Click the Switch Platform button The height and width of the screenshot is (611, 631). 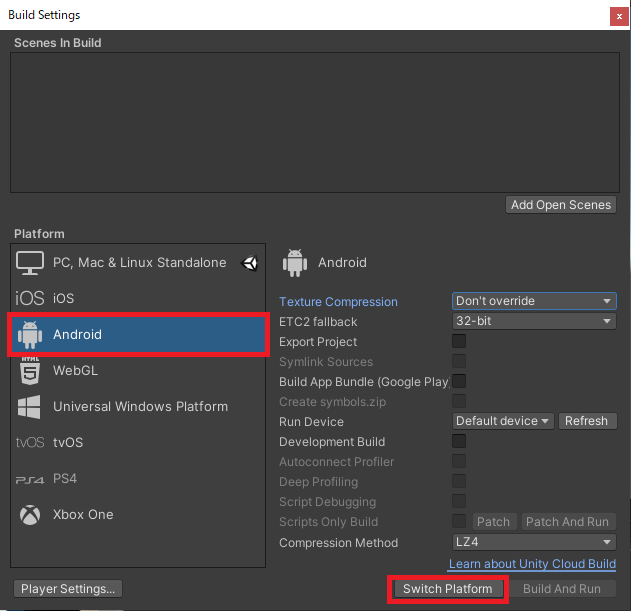pos(447,589)
